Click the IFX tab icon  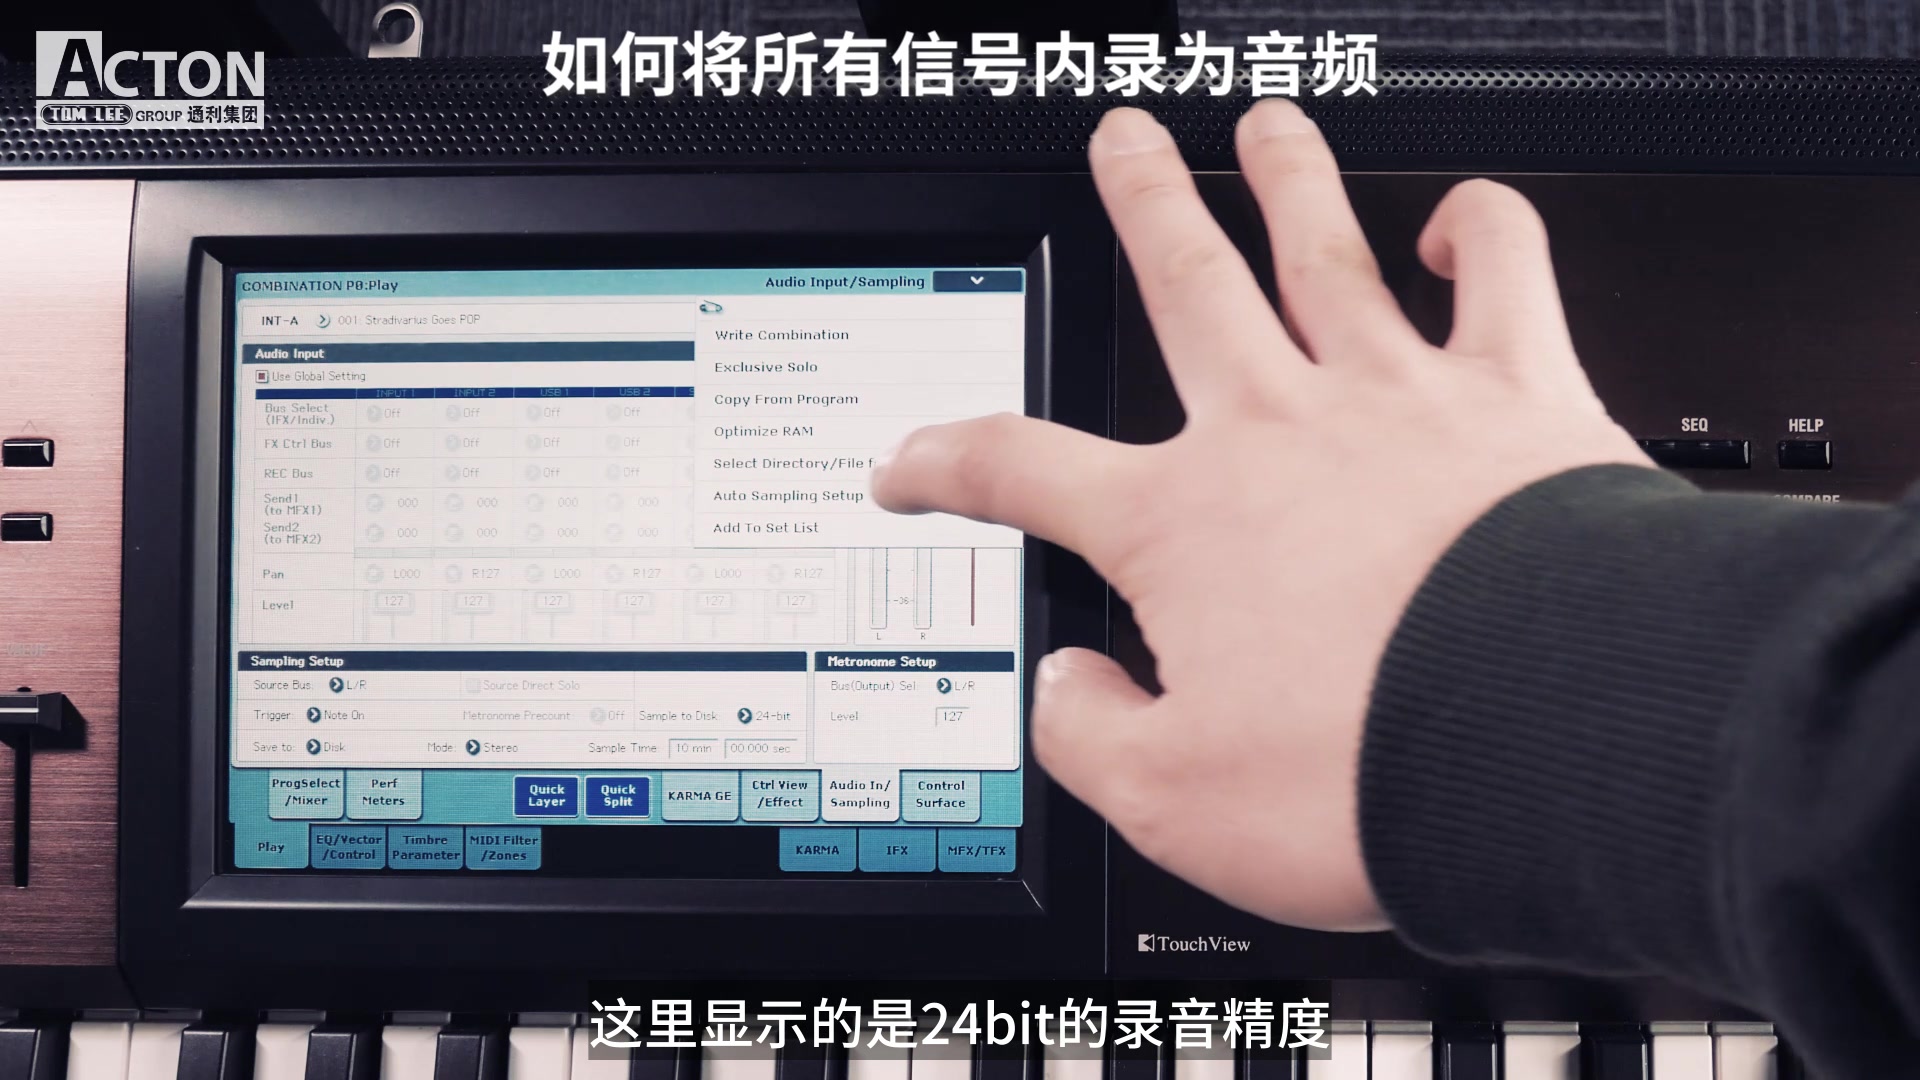pyautogui.click(x=897, y=849)
